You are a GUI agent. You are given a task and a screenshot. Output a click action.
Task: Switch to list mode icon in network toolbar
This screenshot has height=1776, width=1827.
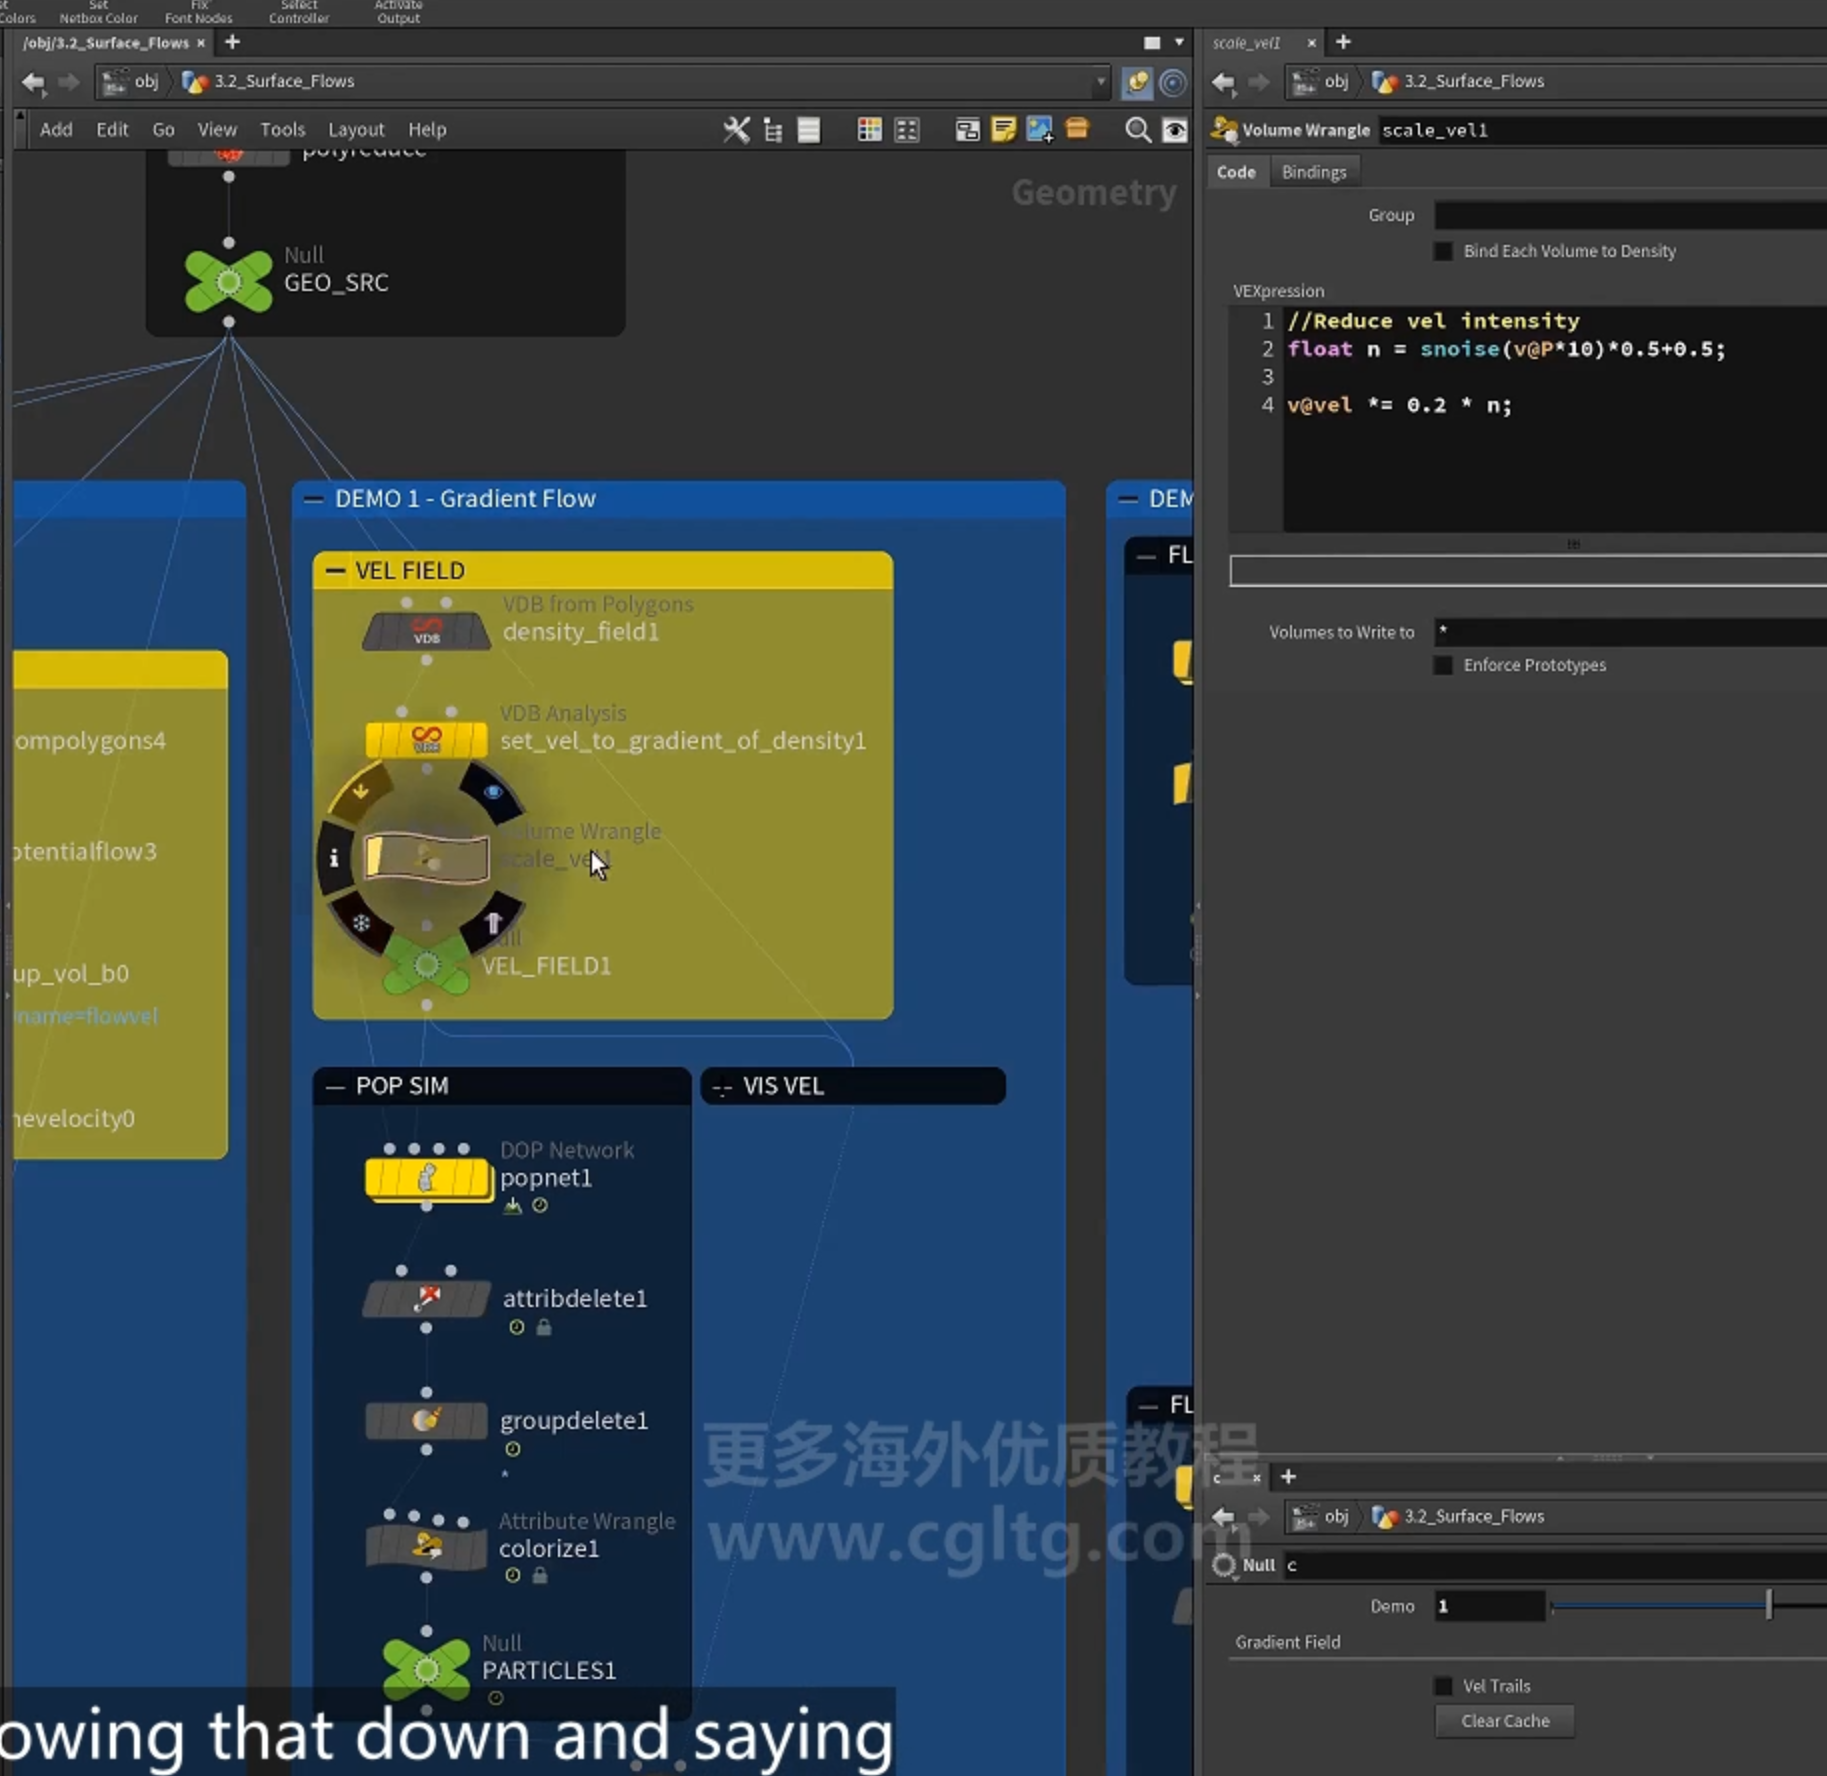809,130
